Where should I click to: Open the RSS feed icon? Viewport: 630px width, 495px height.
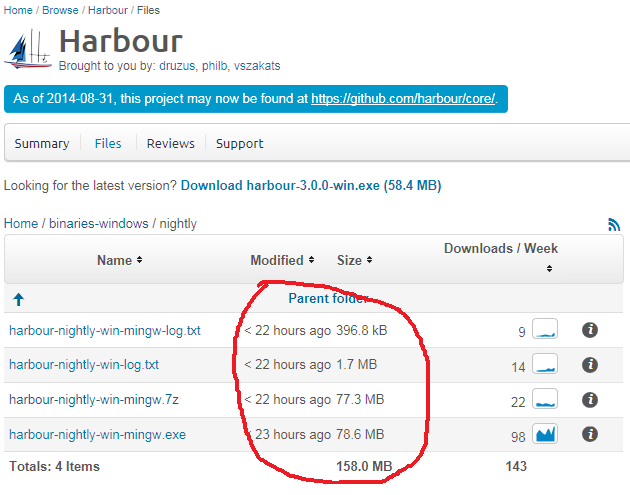click(x=614, y=225)
